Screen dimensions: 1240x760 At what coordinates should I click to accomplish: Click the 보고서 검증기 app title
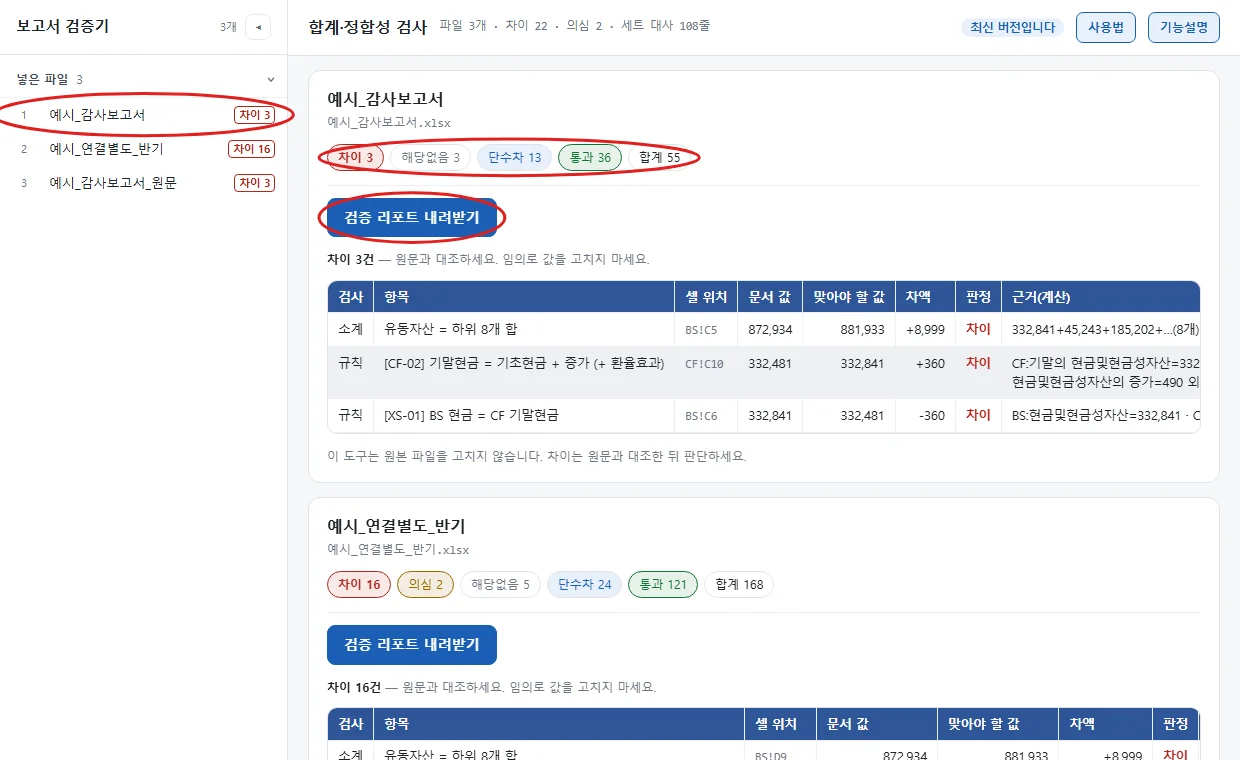(63, 27)
